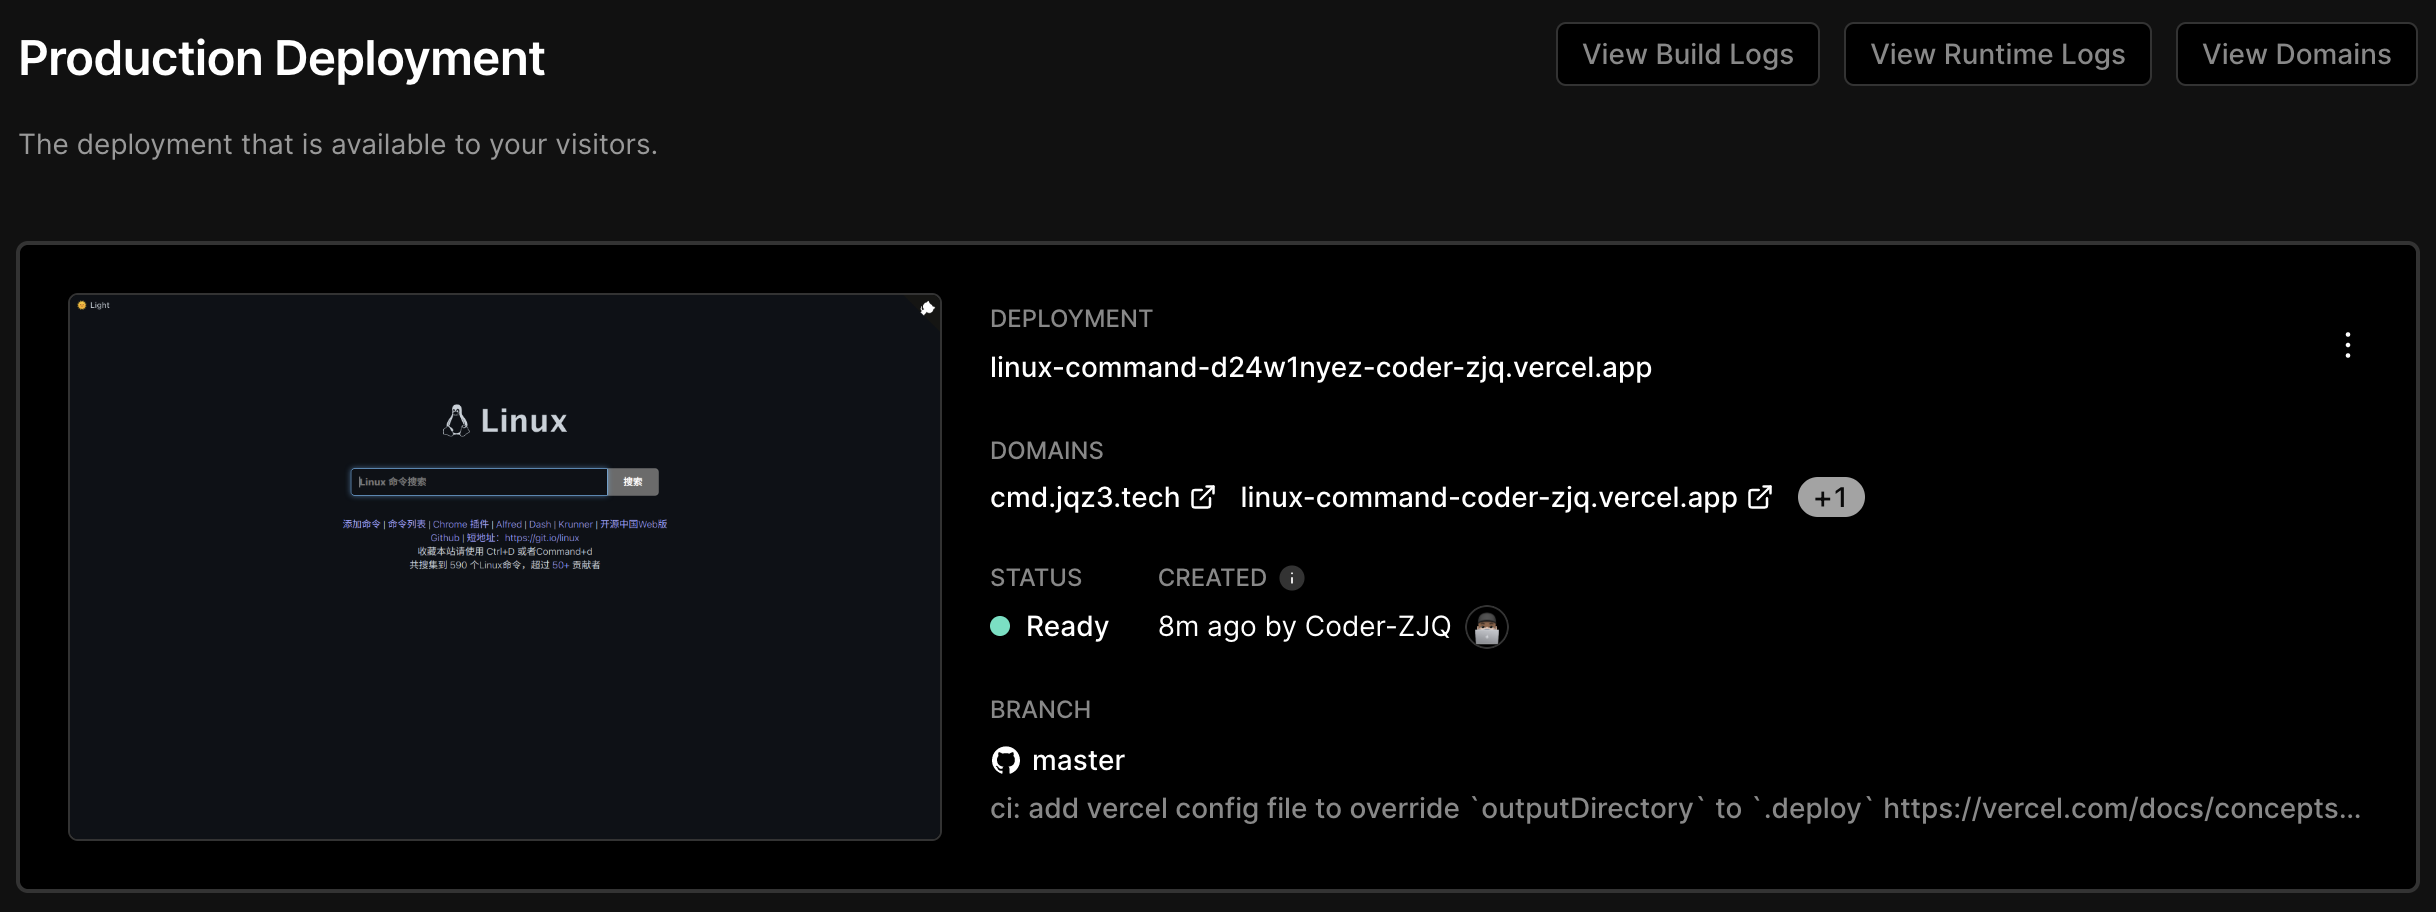This screenshot has height=912, width=2436.
Task: Click the "DEPLOYMENT" section label
Action: tap(1071, 318)
